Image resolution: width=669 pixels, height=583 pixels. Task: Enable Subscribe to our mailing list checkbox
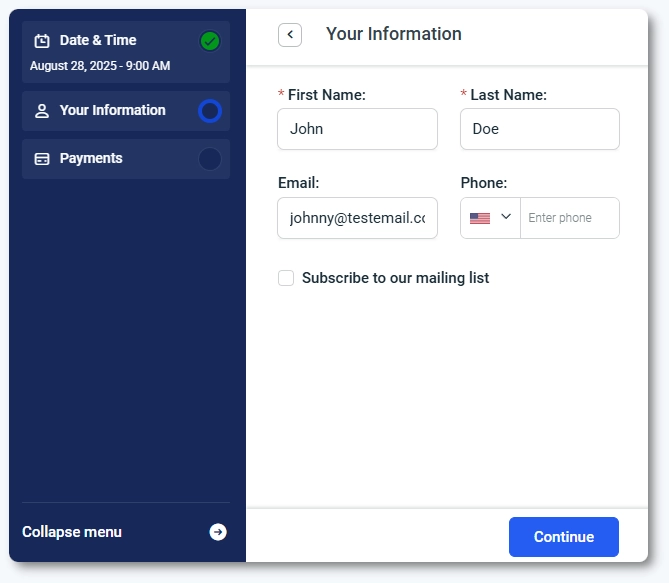coord(286,278)
